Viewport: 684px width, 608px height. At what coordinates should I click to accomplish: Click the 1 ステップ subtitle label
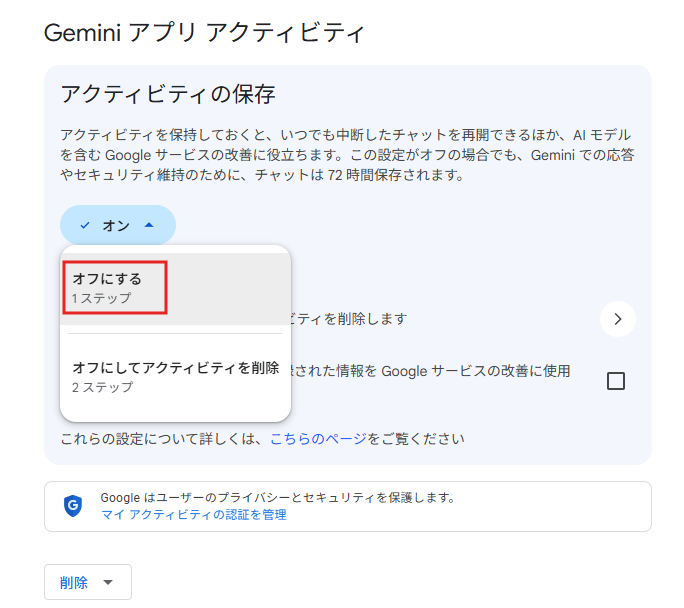point(101,299)
